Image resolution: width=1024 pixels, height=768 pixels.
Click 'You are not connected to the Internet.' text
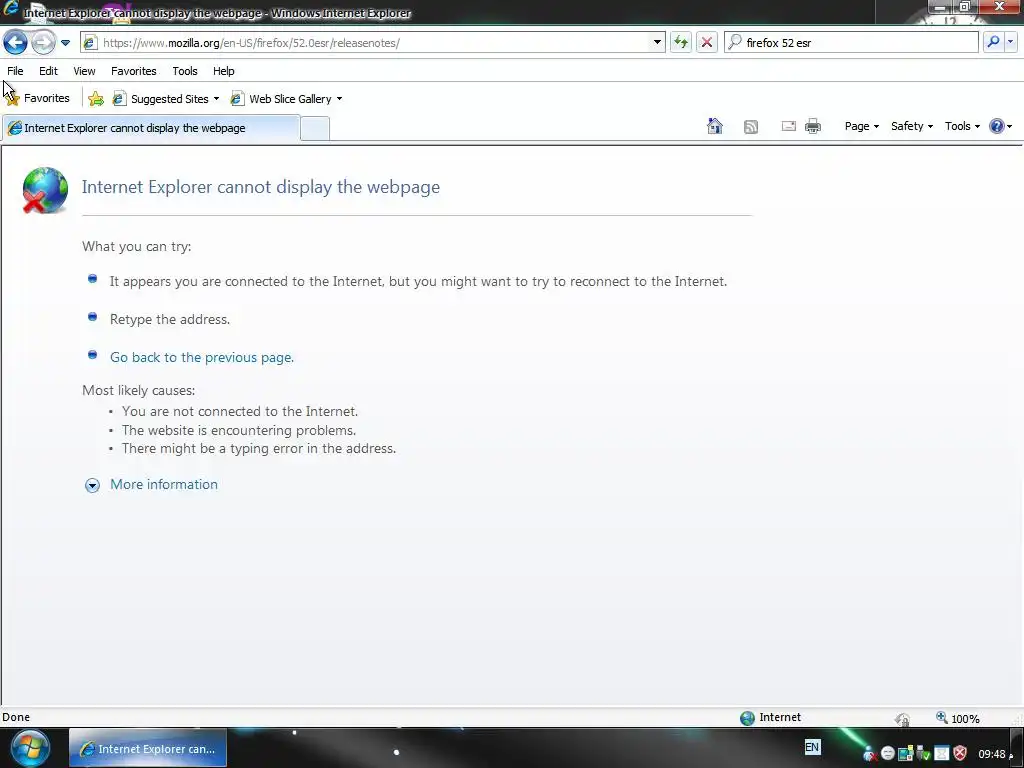point(240,411)
